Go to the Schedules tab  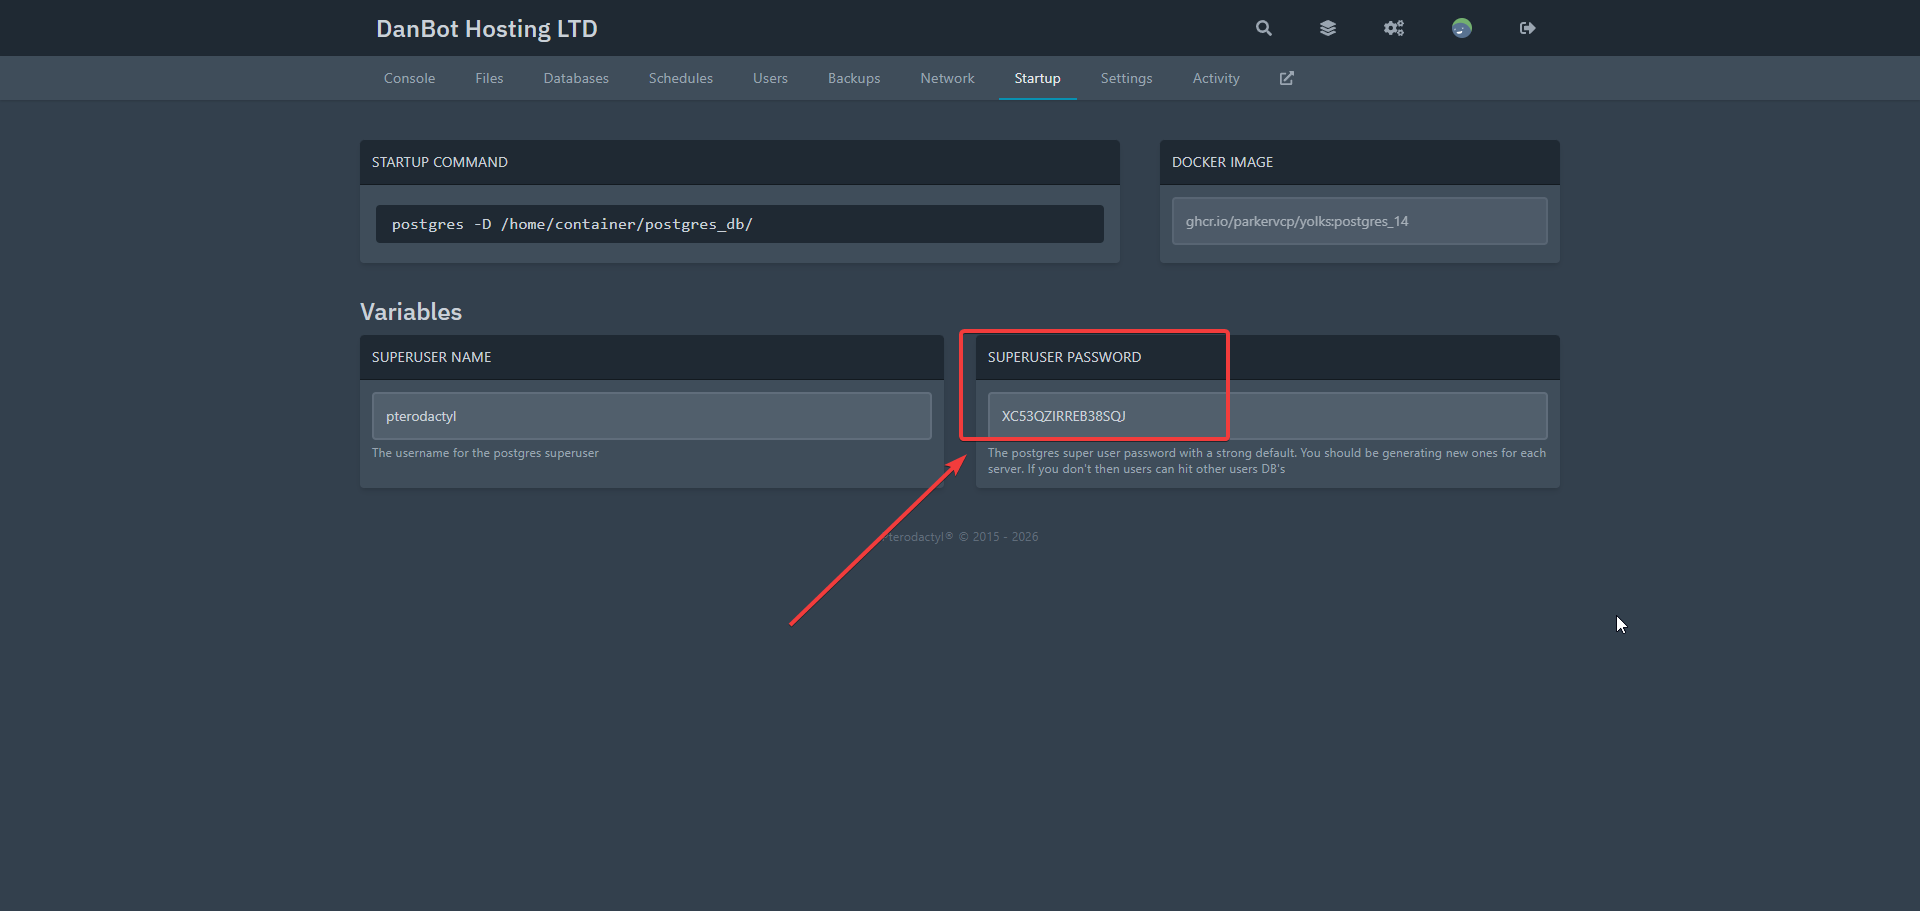pyautogui.click(x=680, y=78)
